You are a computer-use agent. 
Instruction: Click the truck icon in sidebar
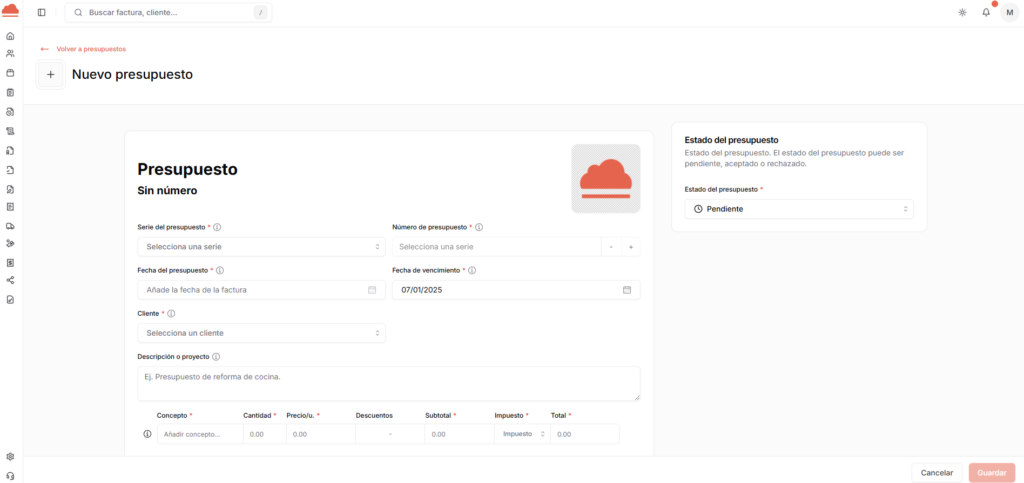(10, 226)
